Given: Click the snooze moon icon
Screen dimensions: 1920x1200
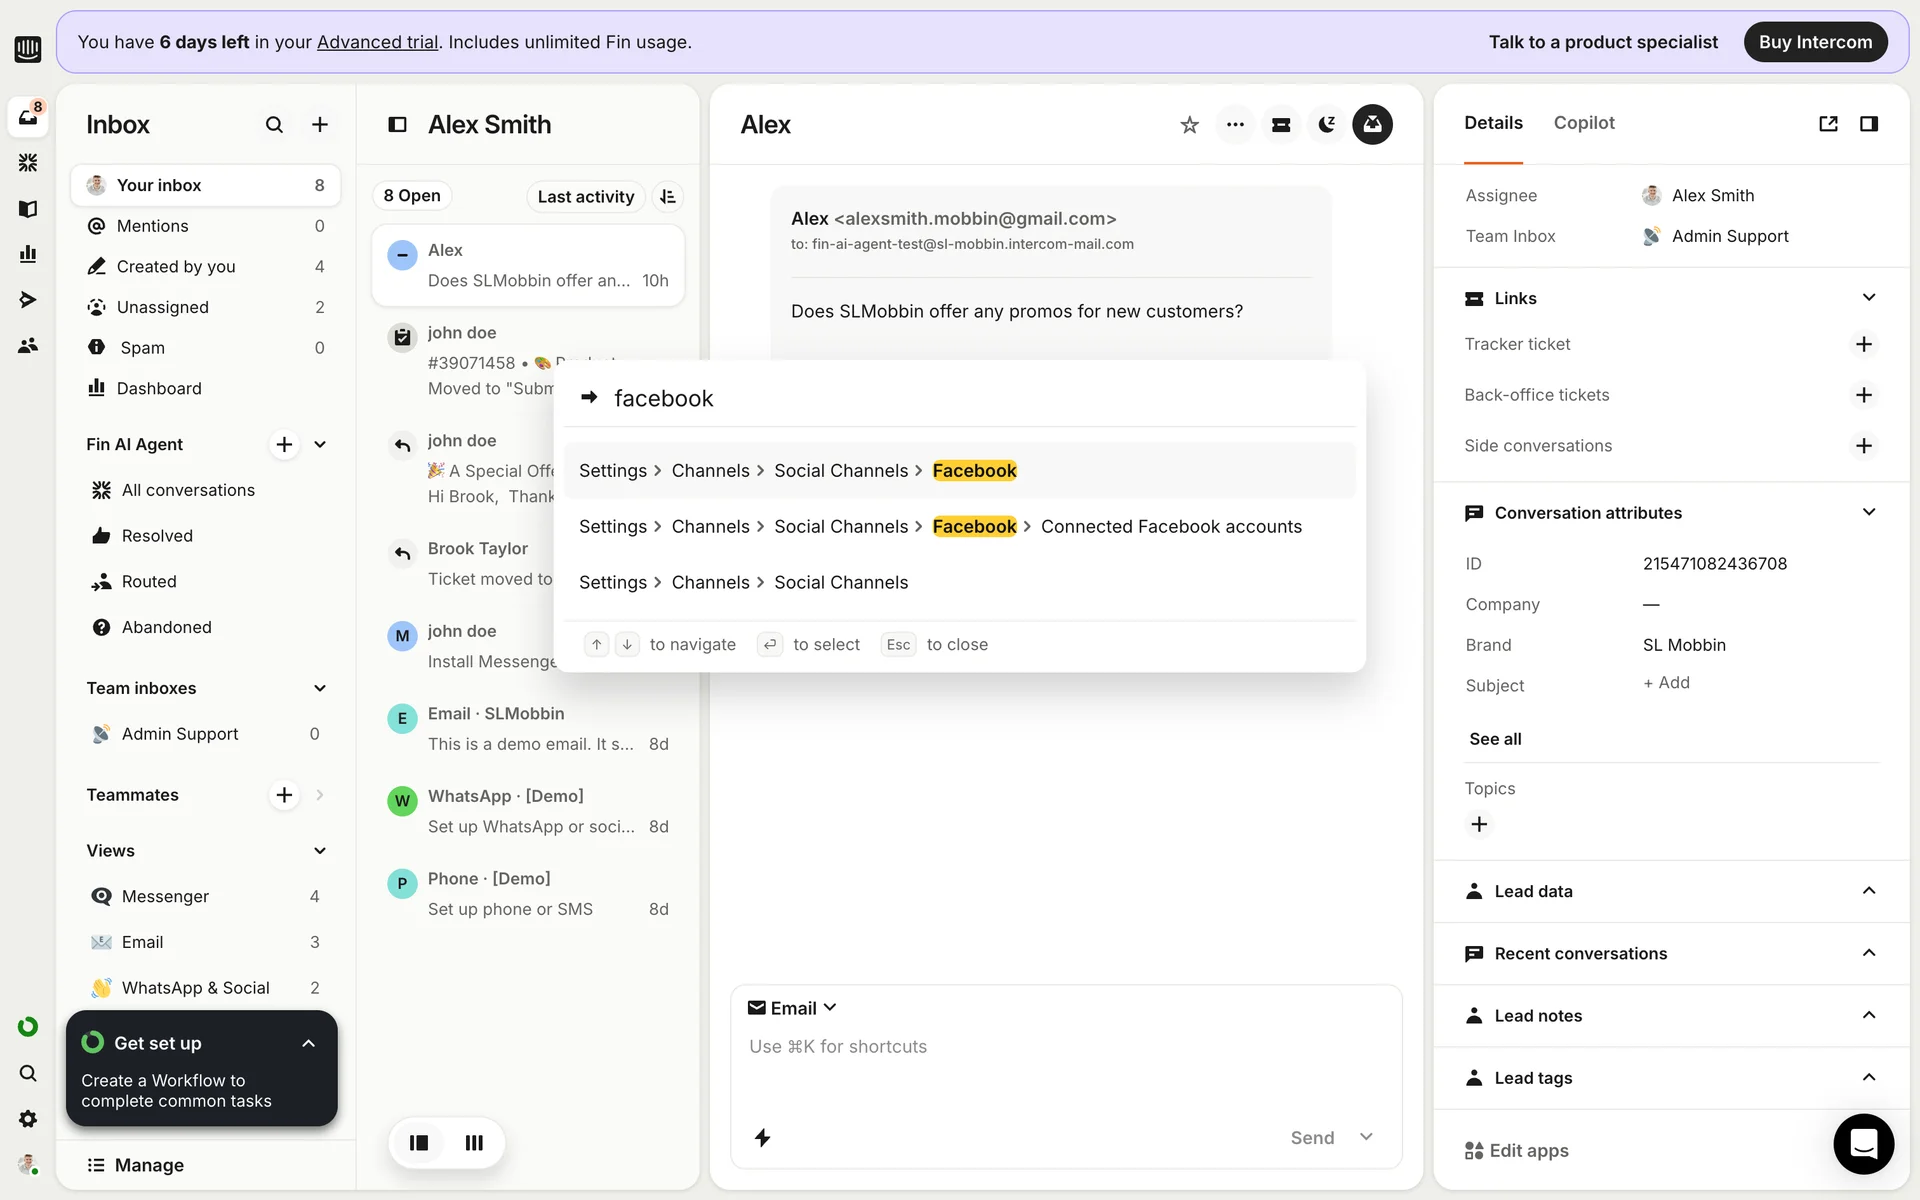Looking at the screenshot, I should tap(1327, 125).
